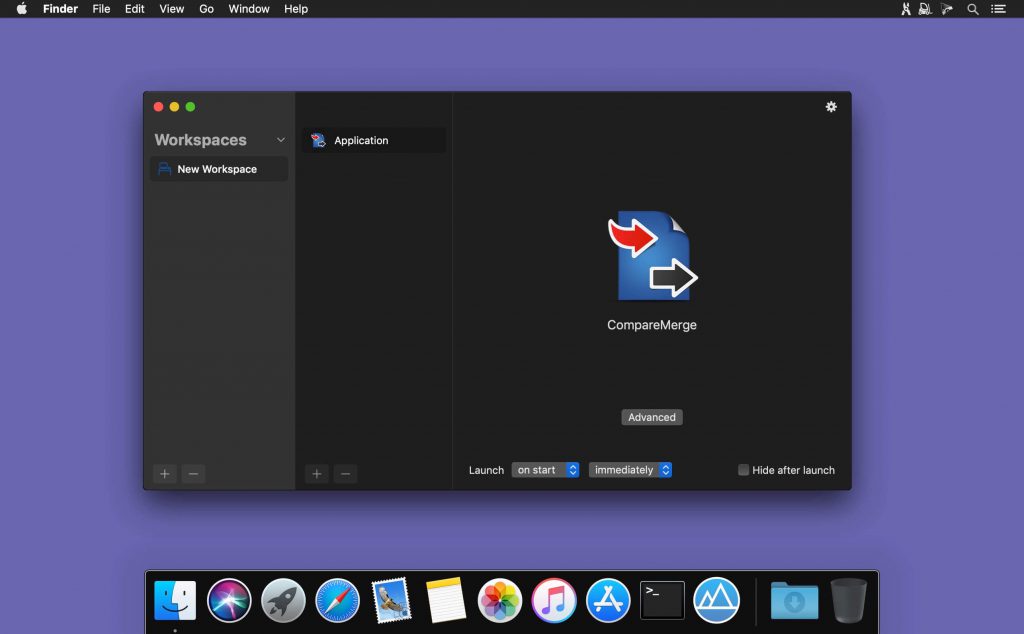Viewport: 1024px width, 634px height.
Task: Open Spotlight search in the menu bar
Action: [x=972, y=9]
